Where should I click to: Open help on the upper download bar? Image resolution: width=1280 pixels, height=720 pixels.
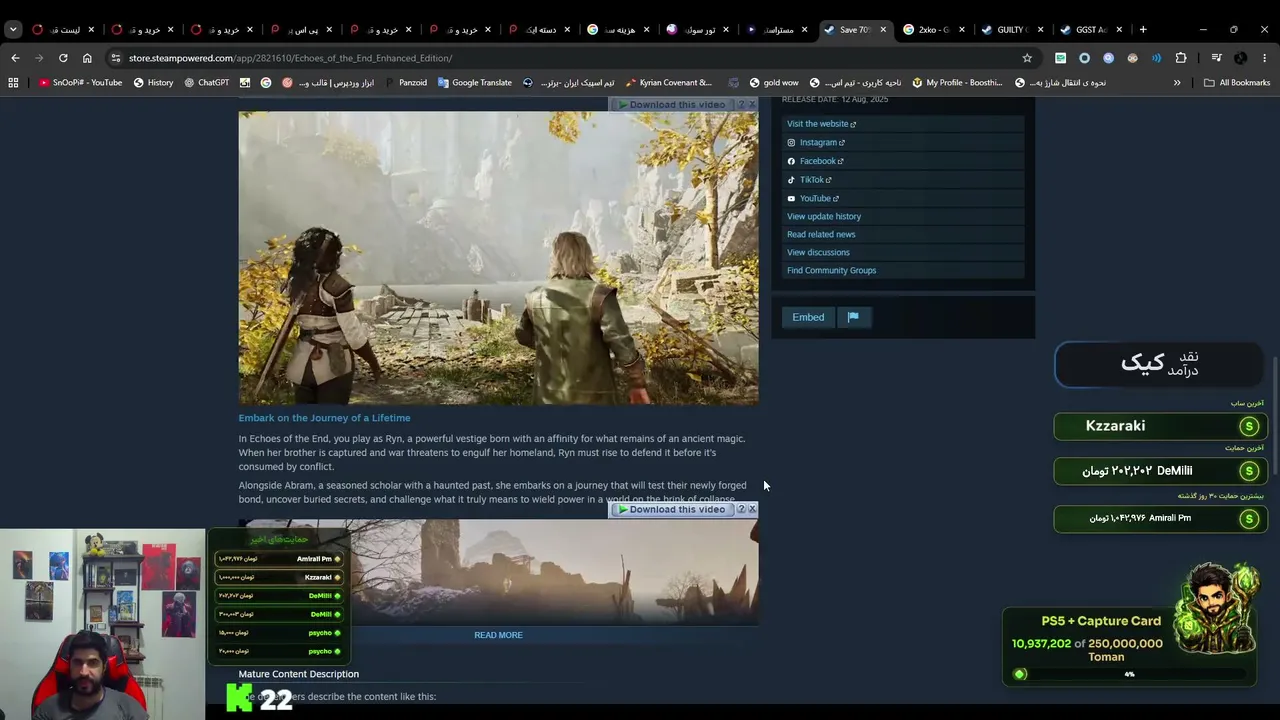coord(741,104)
